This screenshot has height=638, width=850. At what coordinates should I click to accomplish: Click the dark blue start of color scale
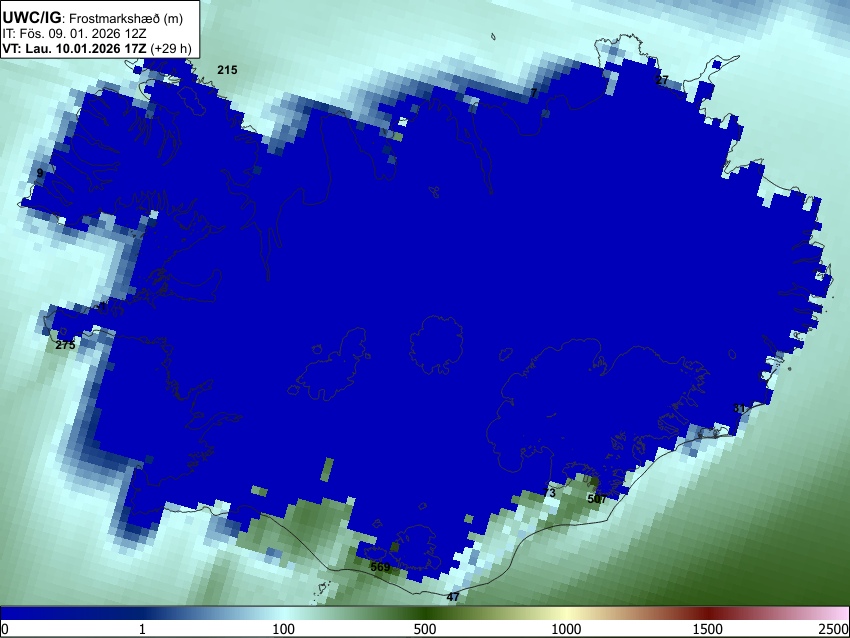pyautogui.click(x=33, y=613)
